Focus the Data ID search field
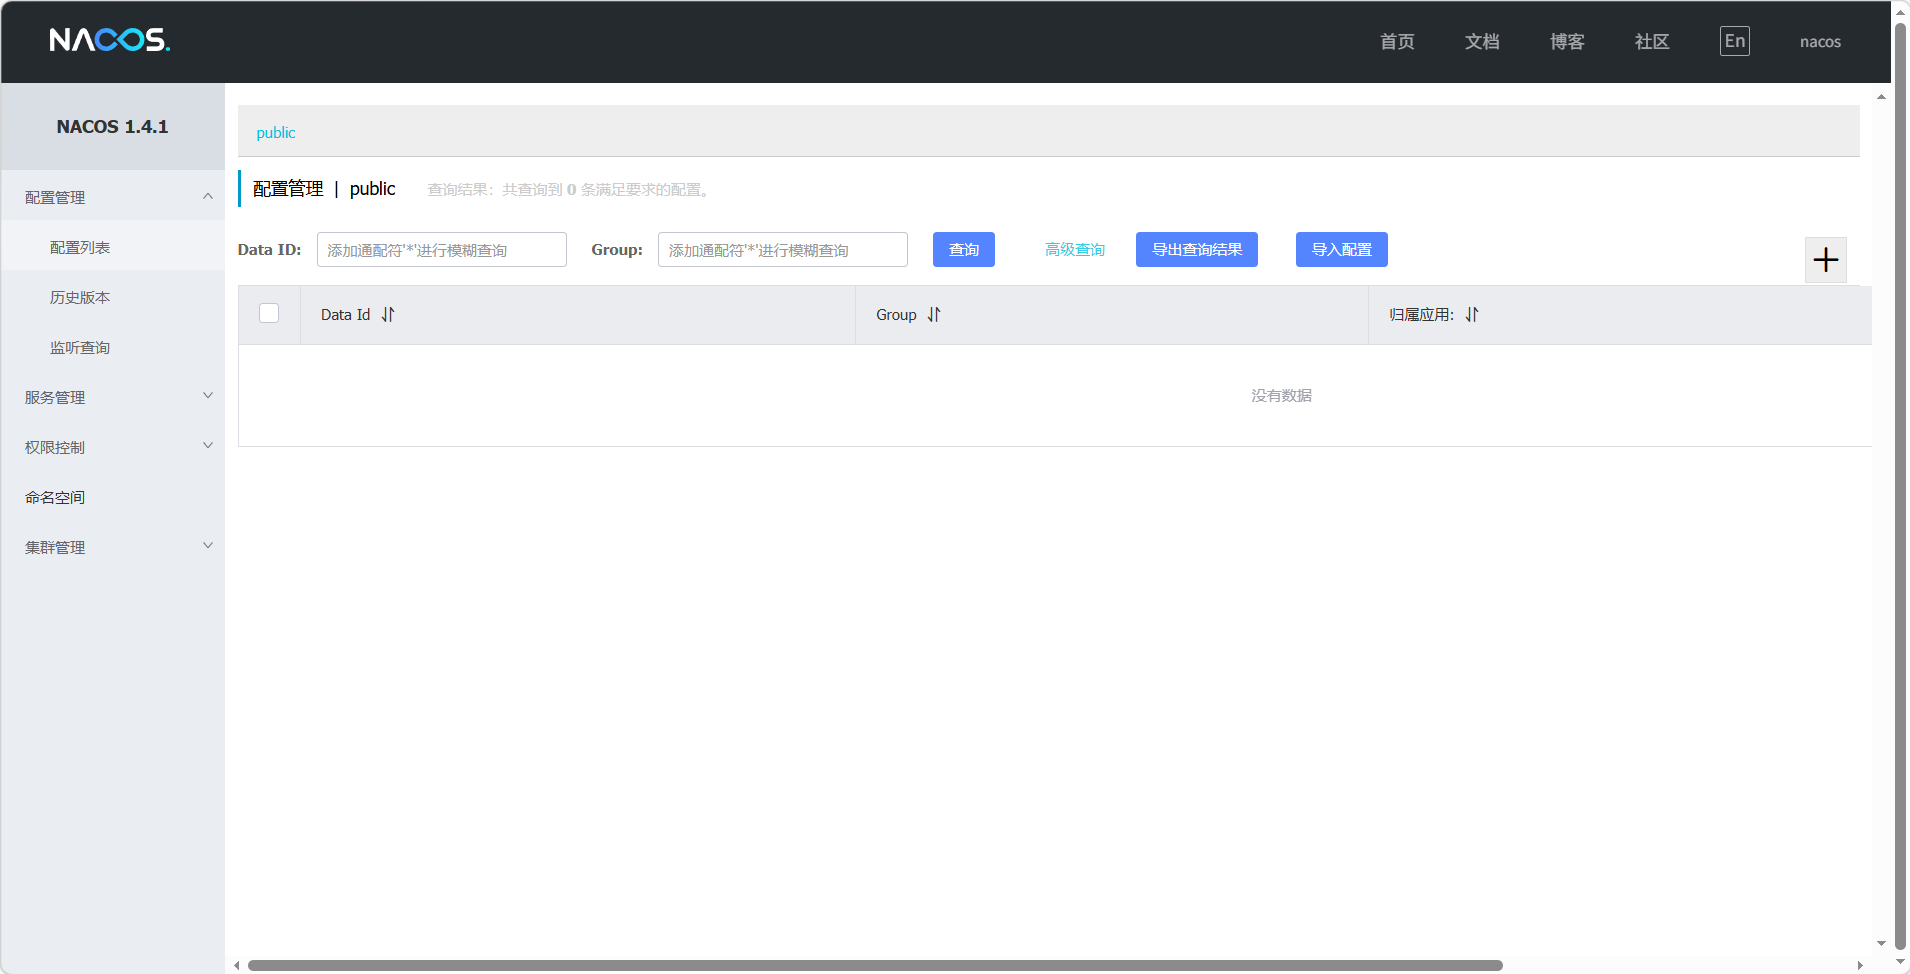This screenshot has height=974, width=1910. 442,250
